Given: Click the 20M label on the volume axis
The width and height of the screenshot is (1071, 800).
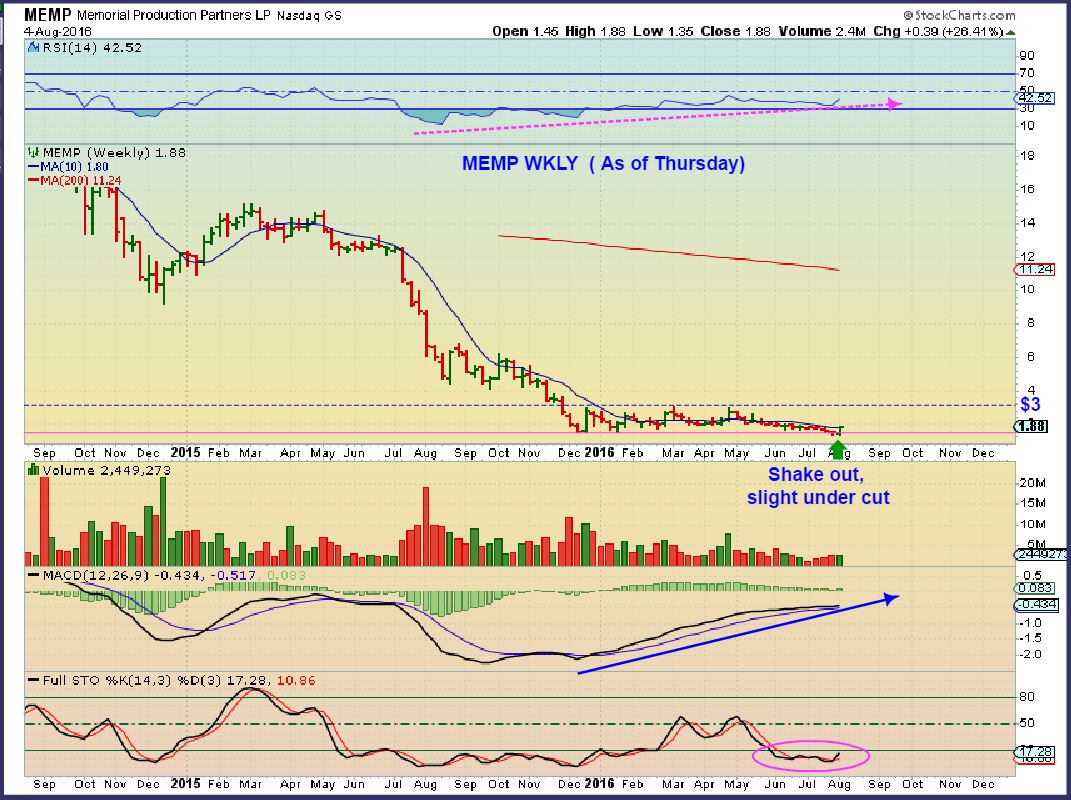Looking at the screenshot, I should [1032, 482].
